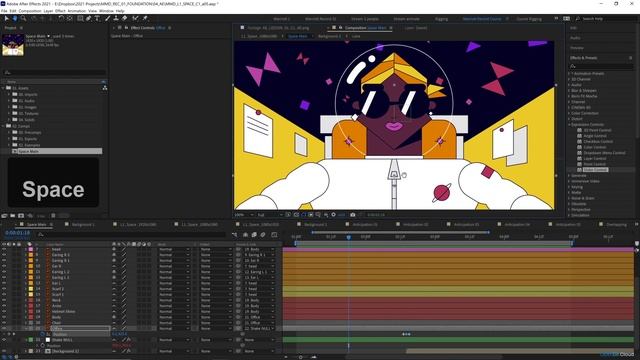The width and height of the screenshot is (640, 360).
Task: Open the viewer resolution Full dropdown
Action: [x=269, y=215]
